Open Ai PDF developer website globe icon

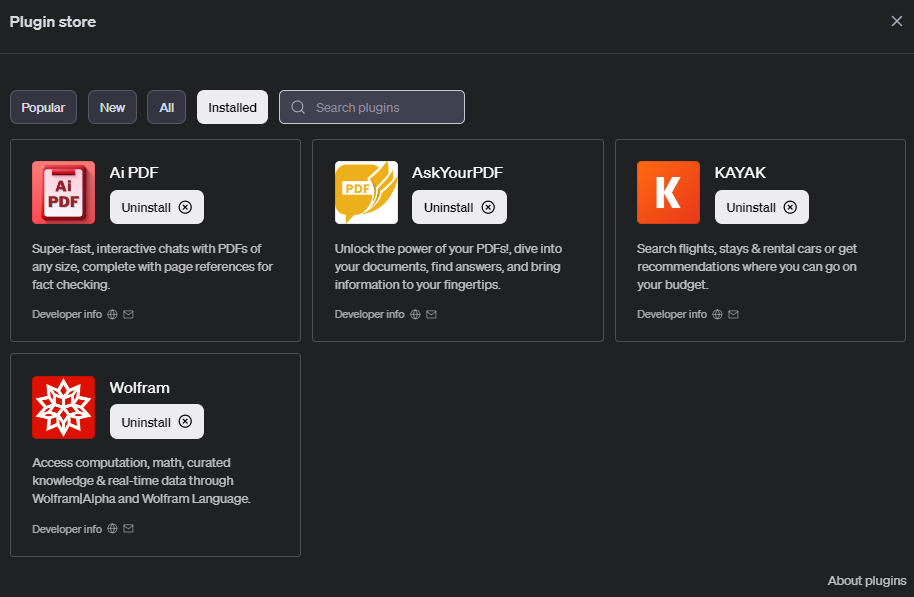113,314
